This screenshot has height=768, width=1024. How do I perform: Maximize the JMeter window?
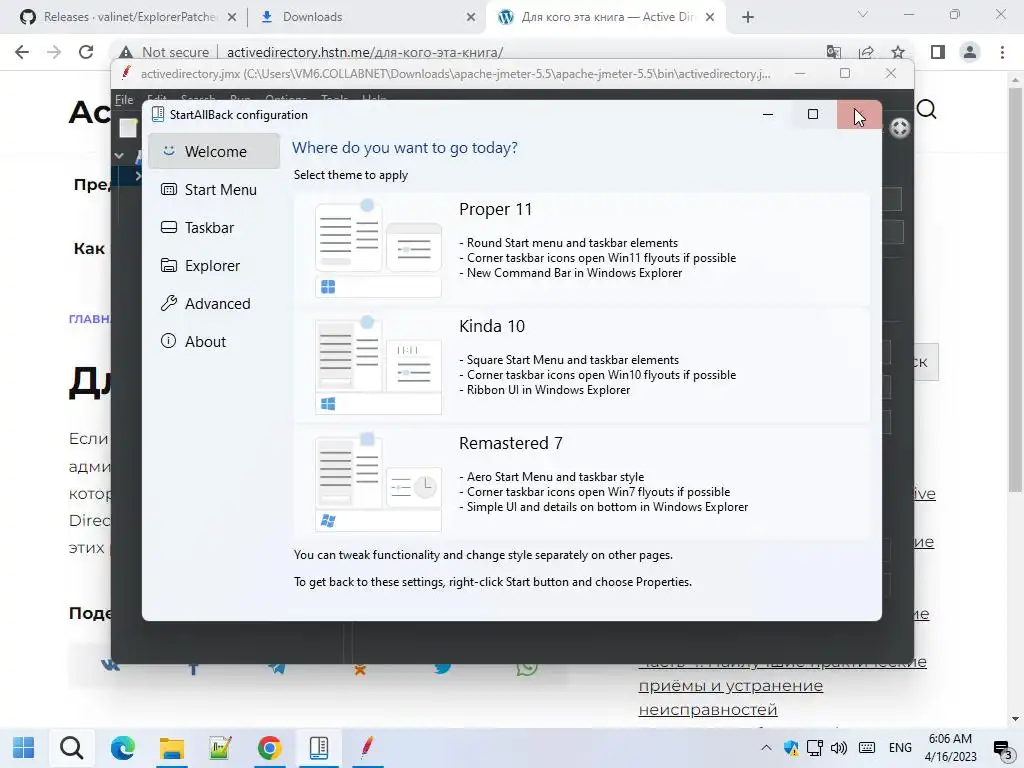click(845, 73)
